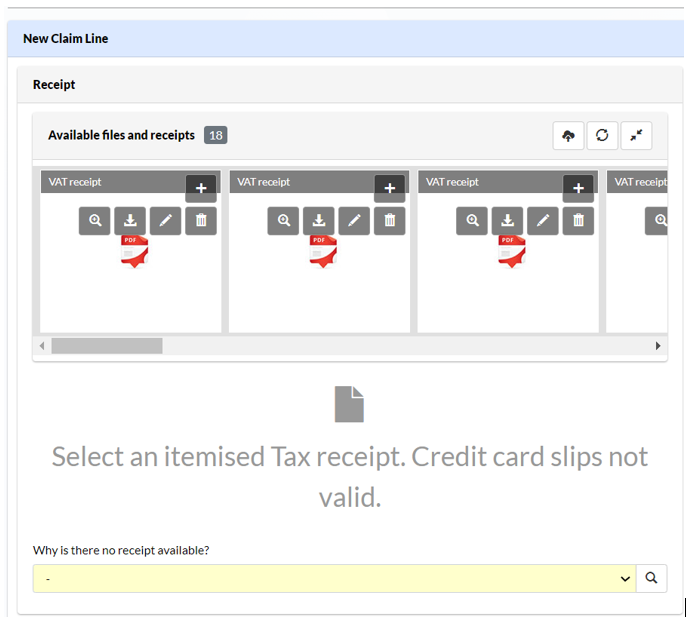Zoom into the second VAT receipt
687x617 pixels.
point(283,220)
